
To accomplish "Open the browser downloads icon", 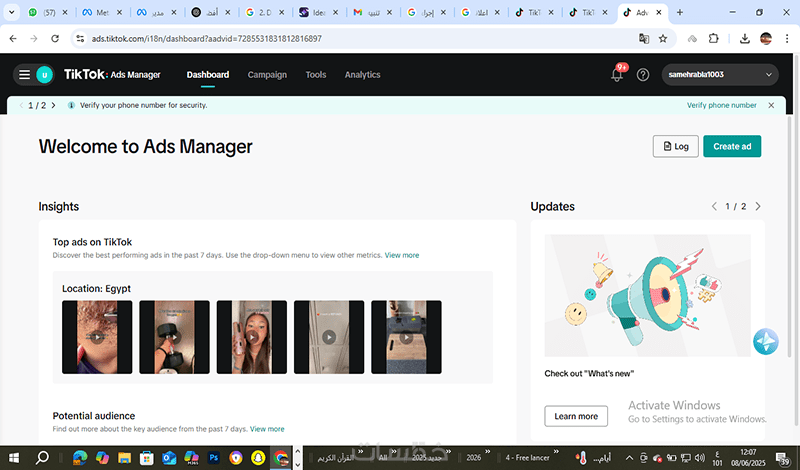I will click(744, 38).
